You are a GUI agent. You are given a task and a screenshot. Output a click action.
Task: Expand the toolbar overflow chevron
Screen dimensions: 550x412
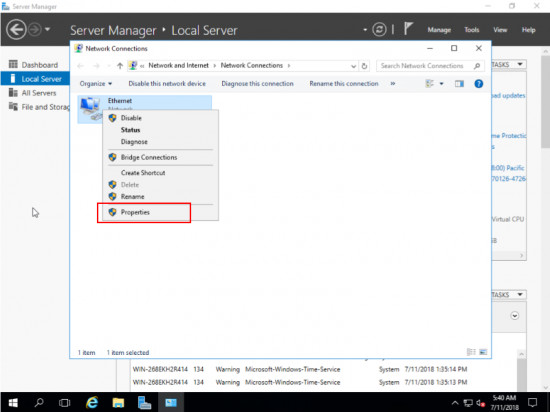[x=393, y=83]
